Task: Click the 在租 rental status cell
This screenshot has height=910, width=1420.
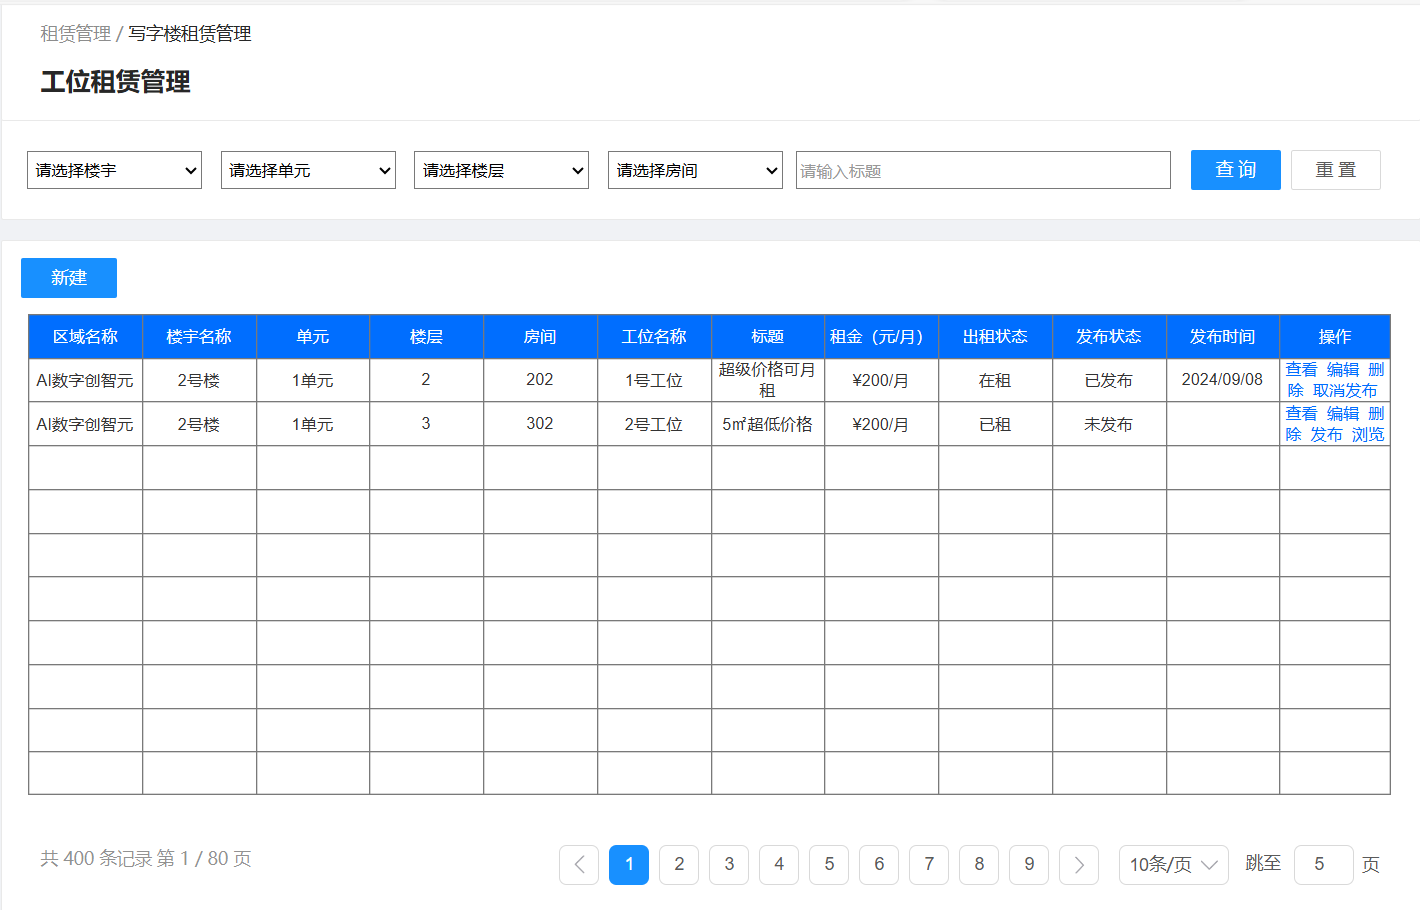Action: 995,380
